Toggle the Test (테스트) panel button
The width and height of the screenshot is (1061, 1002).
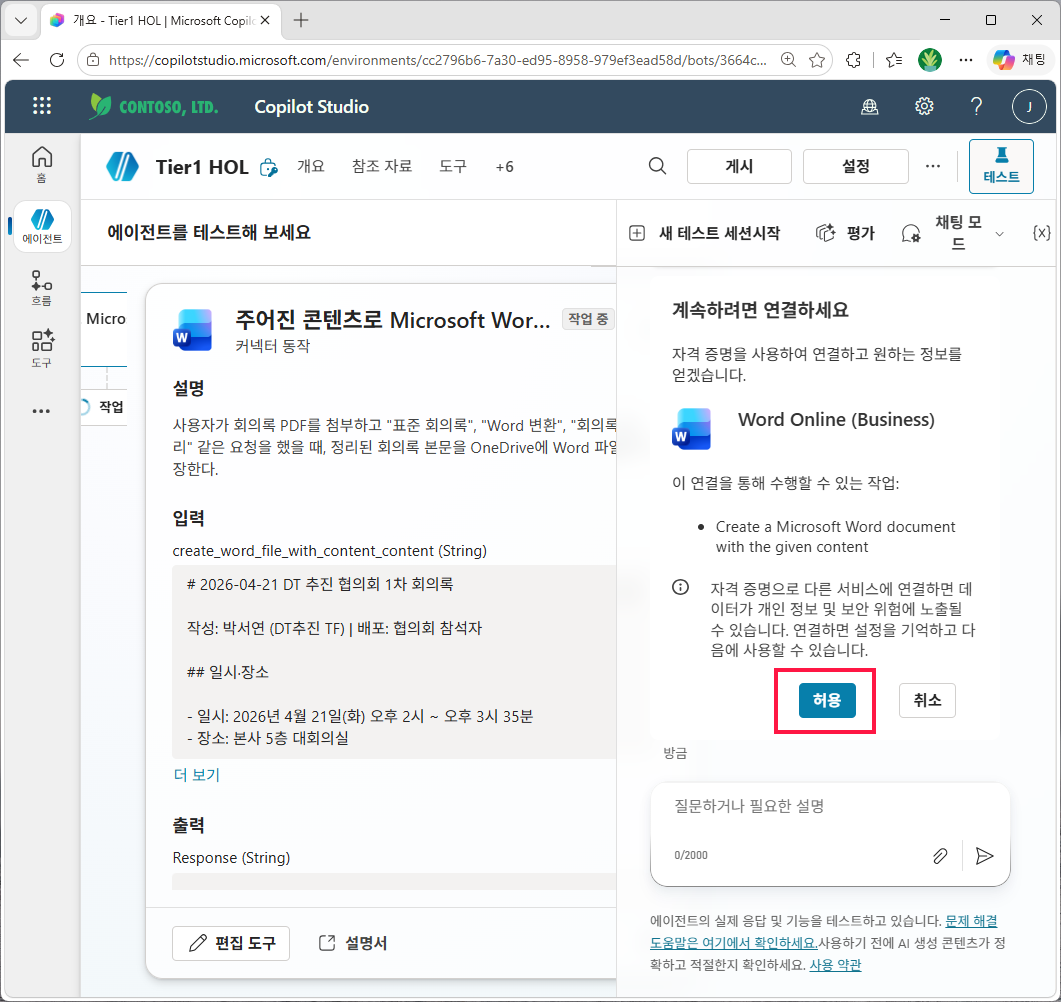[1001, 166]
